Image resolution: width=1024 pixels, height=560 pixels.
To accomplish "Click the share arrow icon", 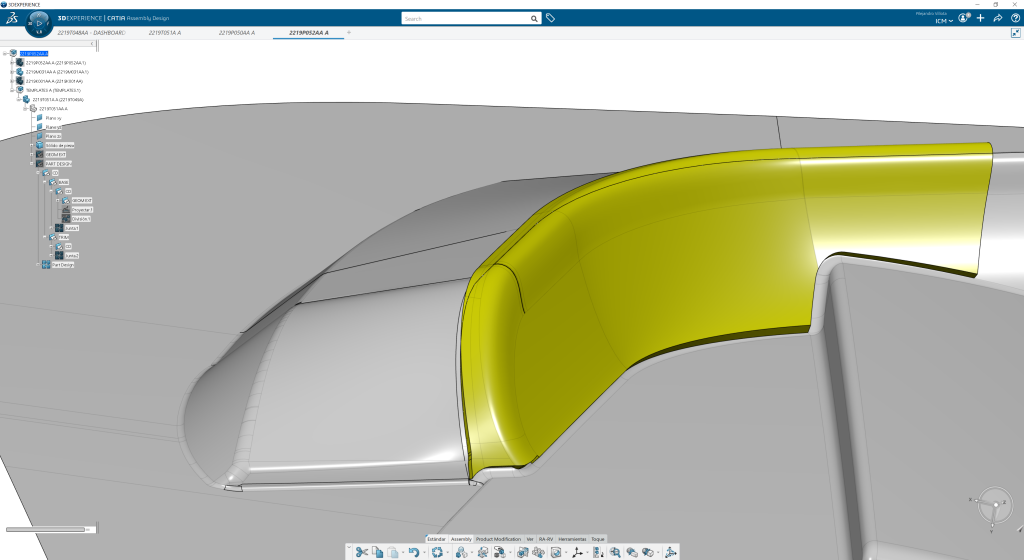I will pos(996,18).
